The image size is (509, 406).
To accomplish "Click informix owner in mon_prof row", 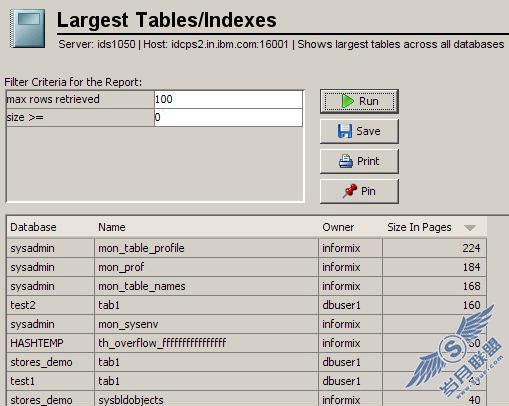I will [341, 267].
